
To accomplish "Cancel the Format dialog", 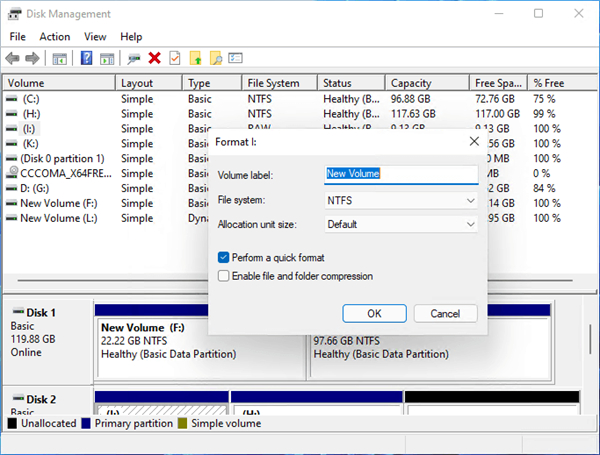I will pos(445,313).
